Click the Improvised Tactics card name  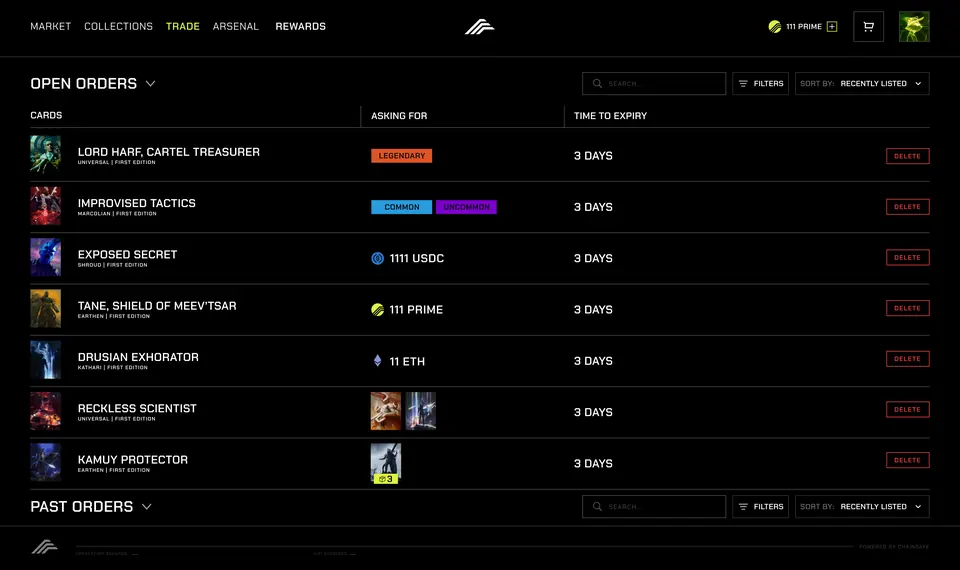tap(137, 203)
